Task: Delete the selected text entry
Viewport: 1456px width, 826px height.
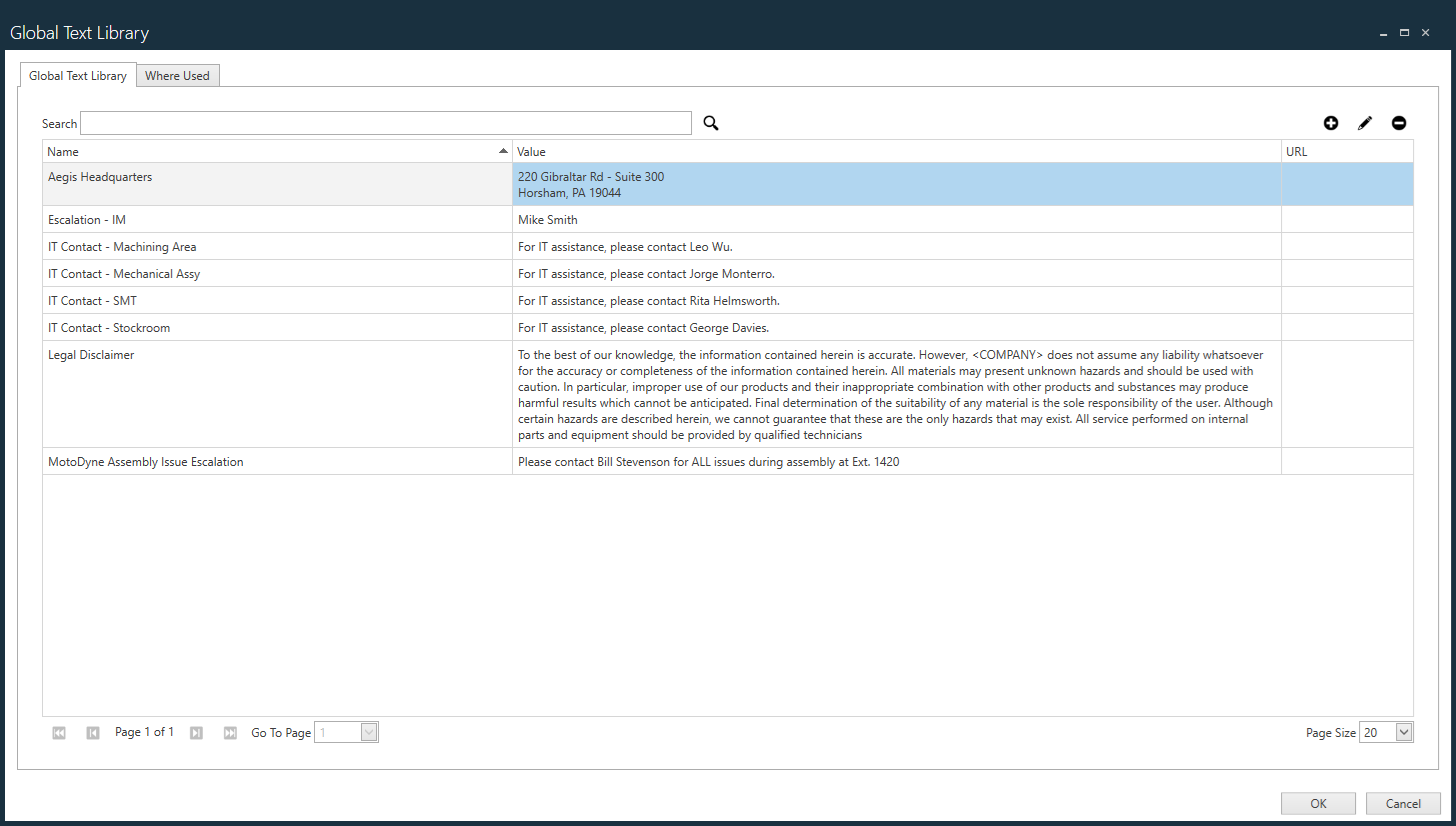Action: 1399,122
